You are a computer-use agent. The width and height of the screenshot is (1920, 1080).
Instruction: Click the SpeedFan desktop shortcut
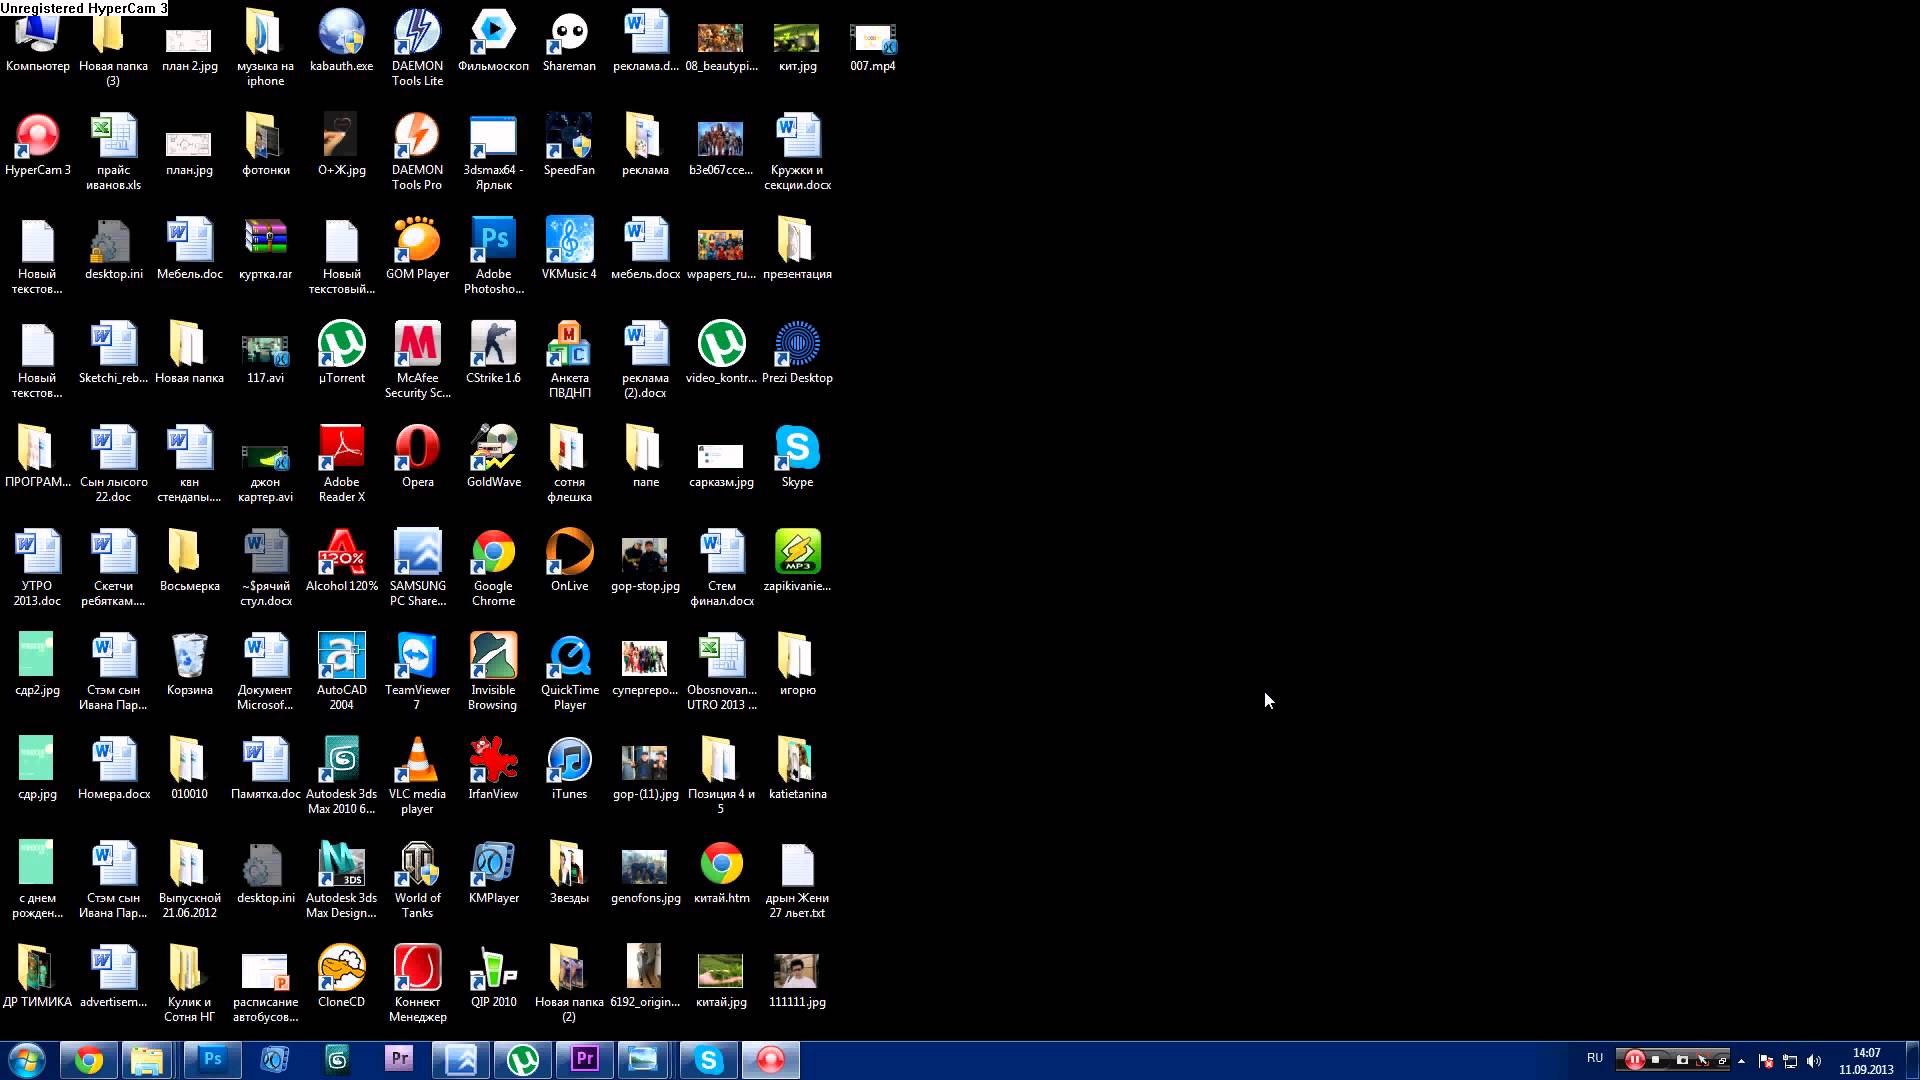click(x=569, y=144)
